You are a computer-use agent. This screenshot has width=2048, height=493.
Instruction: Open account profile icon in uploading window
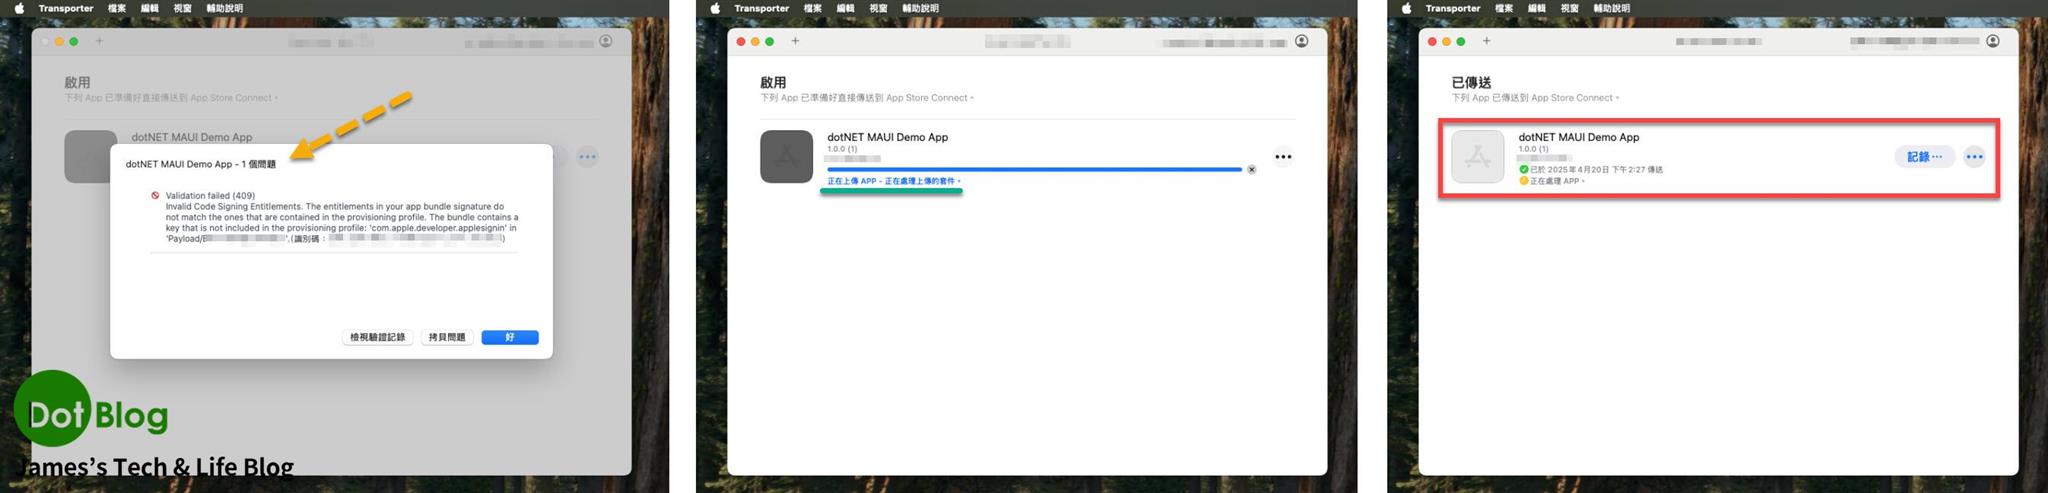click(1301, 41)
